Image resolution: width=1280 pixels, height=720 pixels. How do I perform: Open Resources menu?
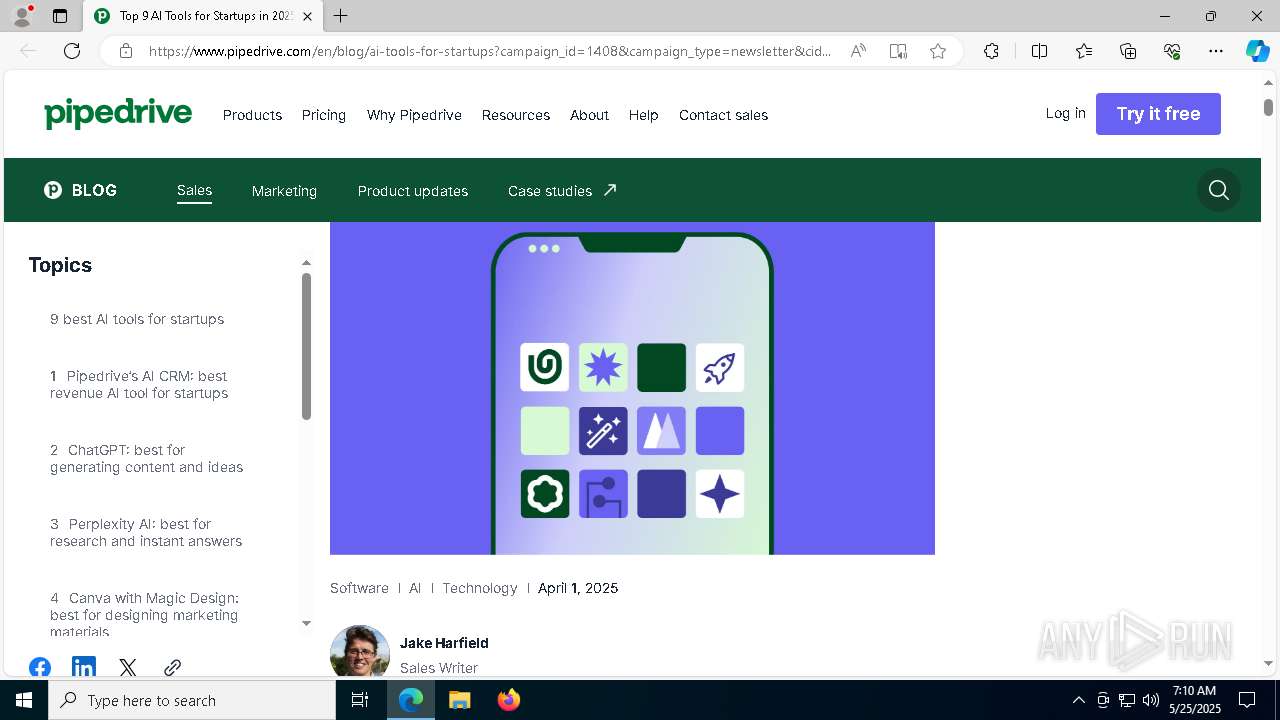(x=516, y=115)
